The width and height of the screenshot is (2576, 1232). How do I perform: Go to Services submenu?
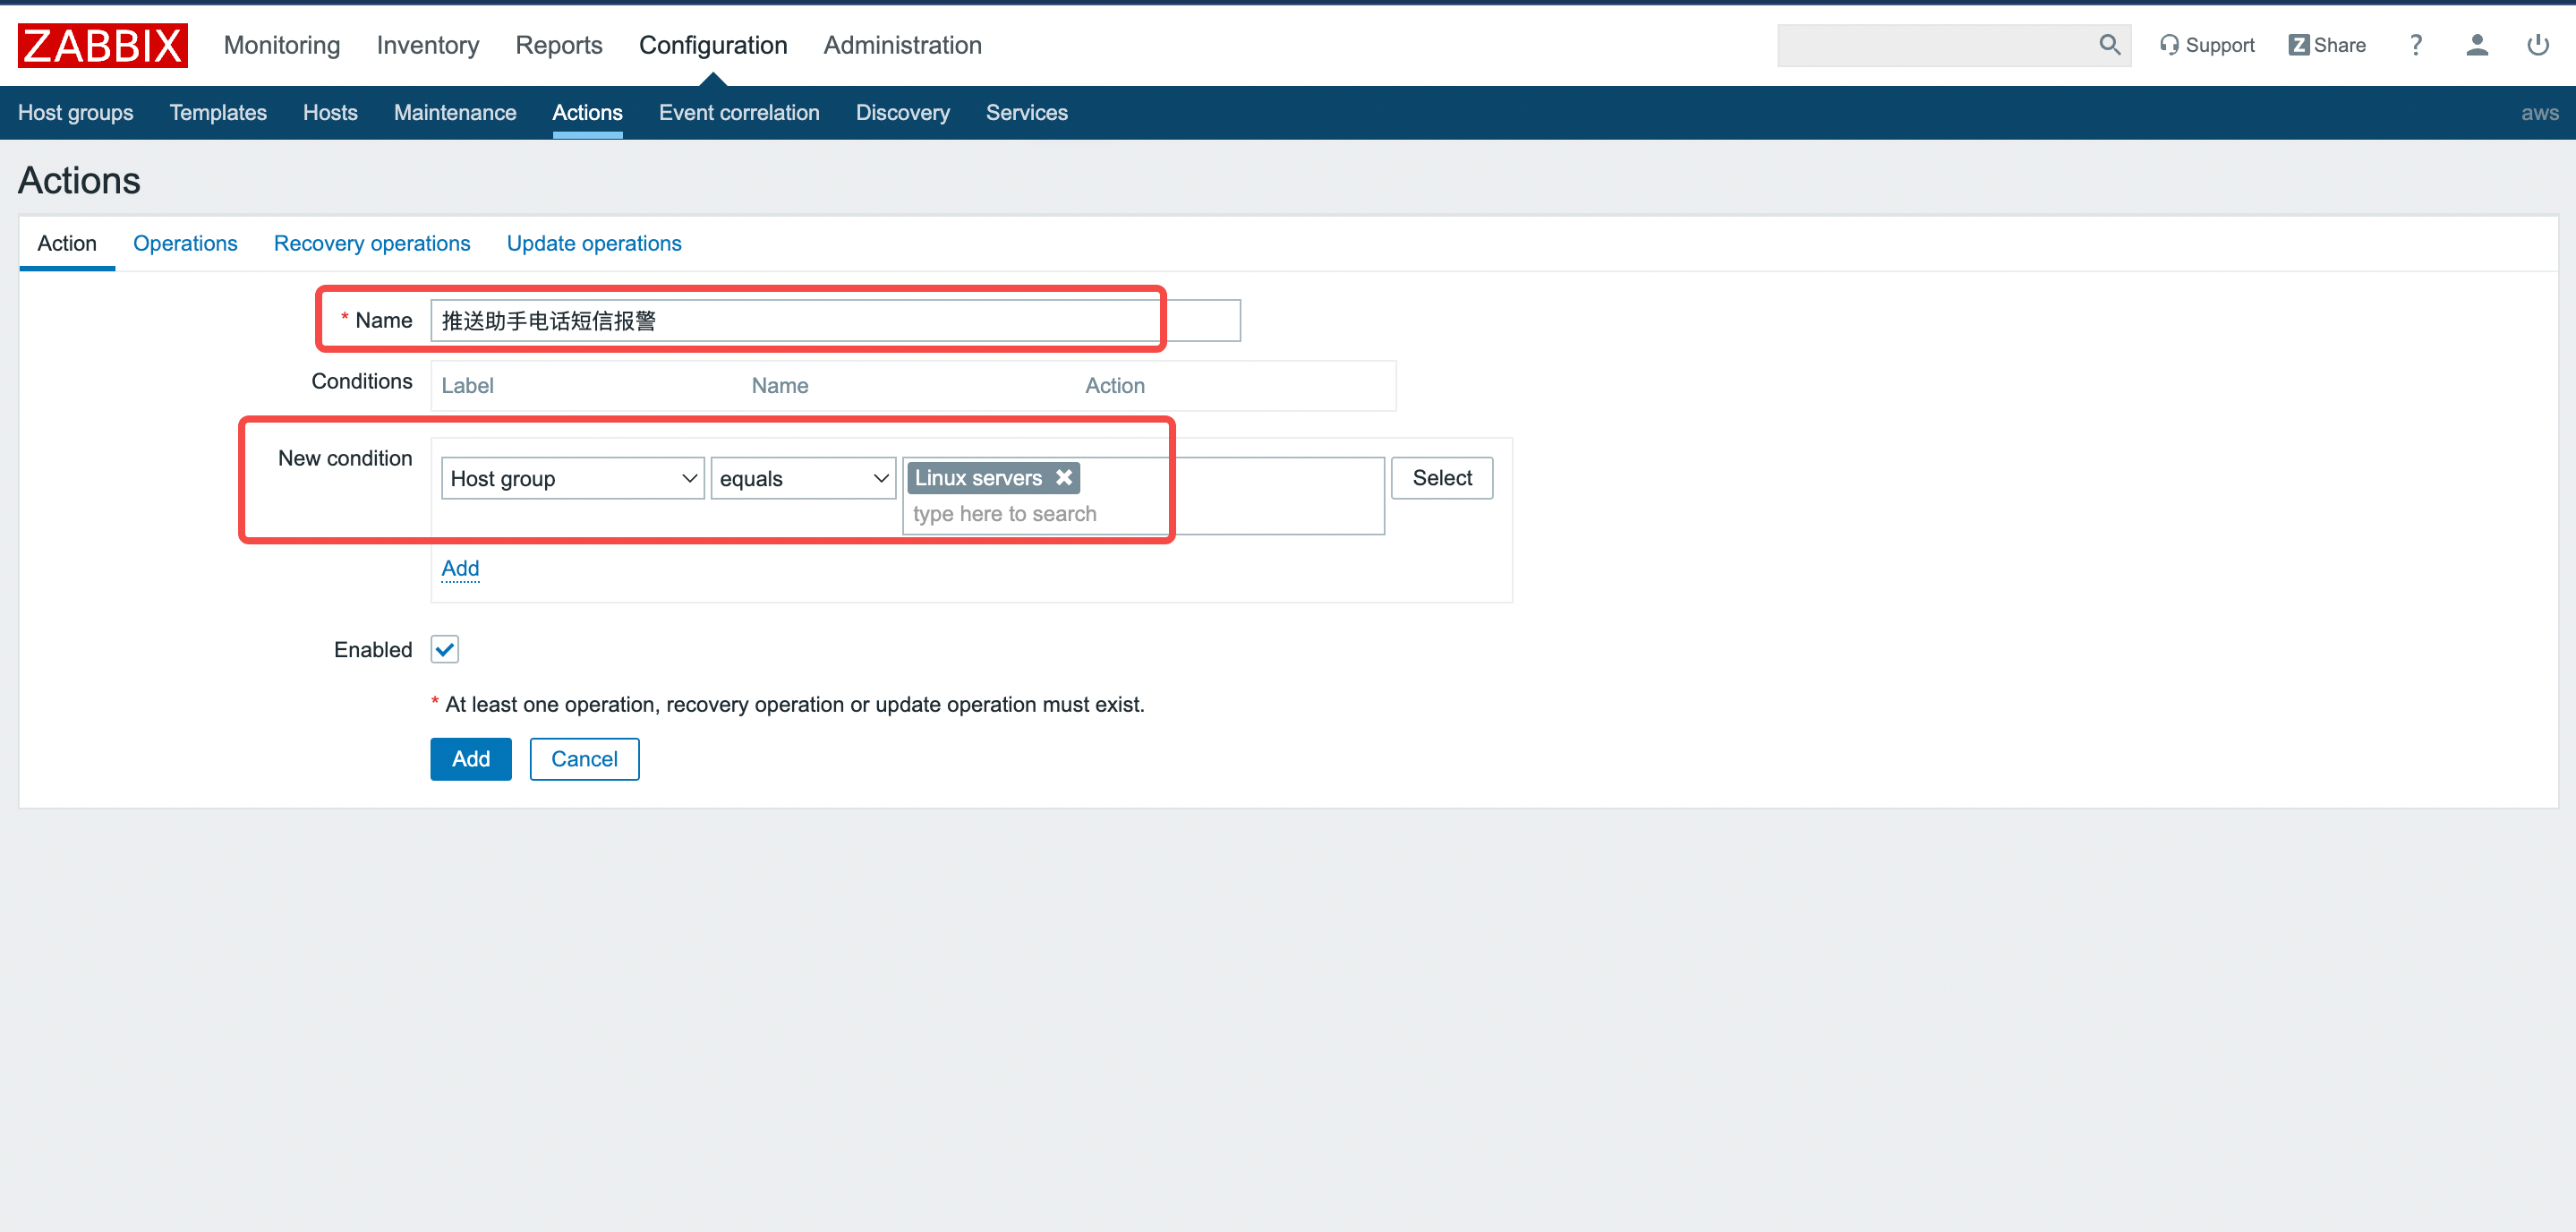(1027, 113)
